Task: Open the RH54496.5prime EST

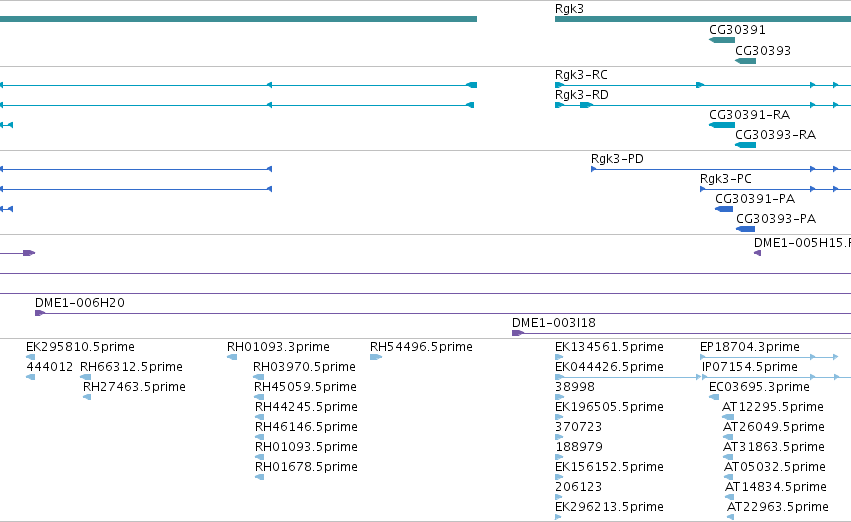Action: pos(376,357)
